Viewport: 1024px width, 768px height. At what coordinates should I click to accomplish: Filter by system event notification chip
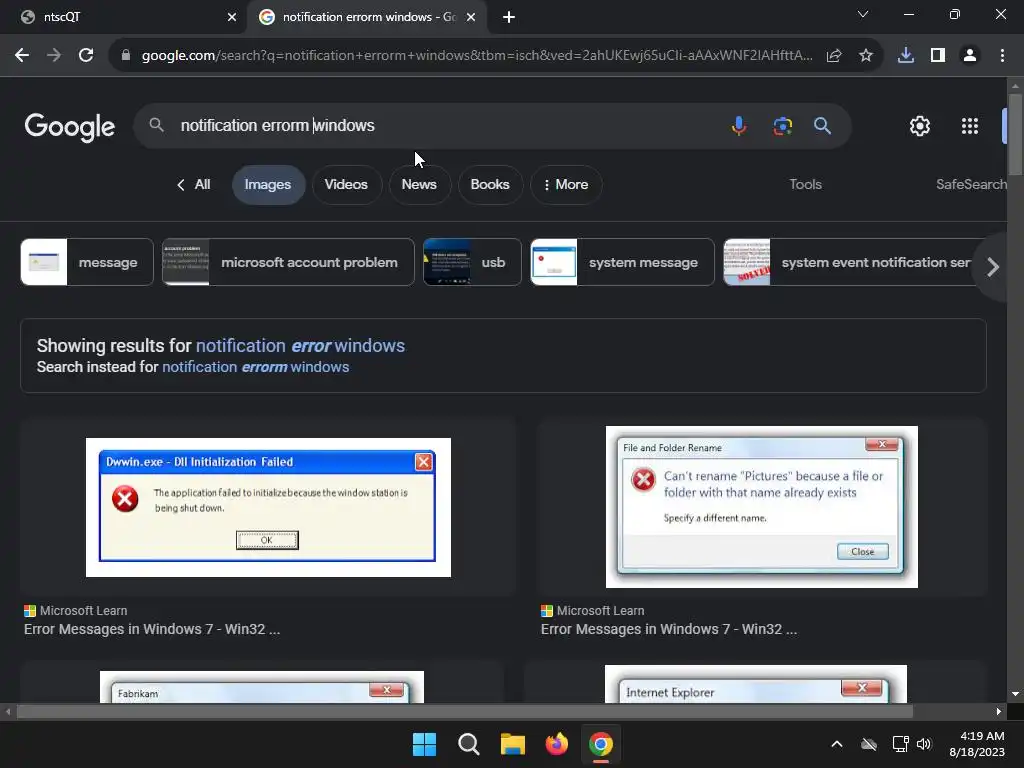pos(849,263)
